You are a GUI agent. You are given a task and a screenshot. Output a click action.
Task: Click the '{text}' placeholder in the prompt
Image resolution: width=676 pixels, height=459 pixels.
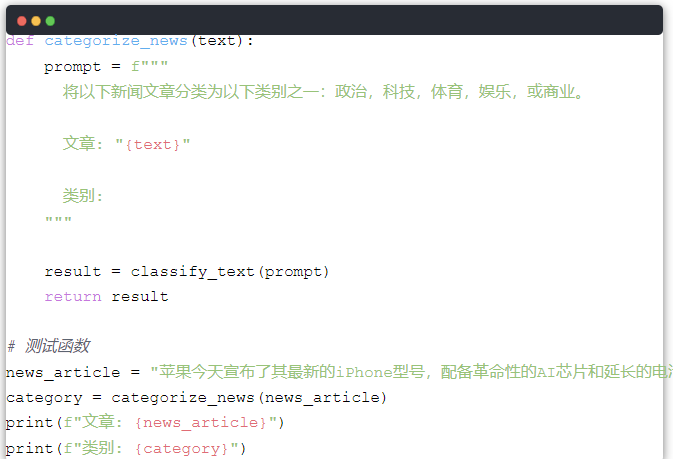pos(153,144)
